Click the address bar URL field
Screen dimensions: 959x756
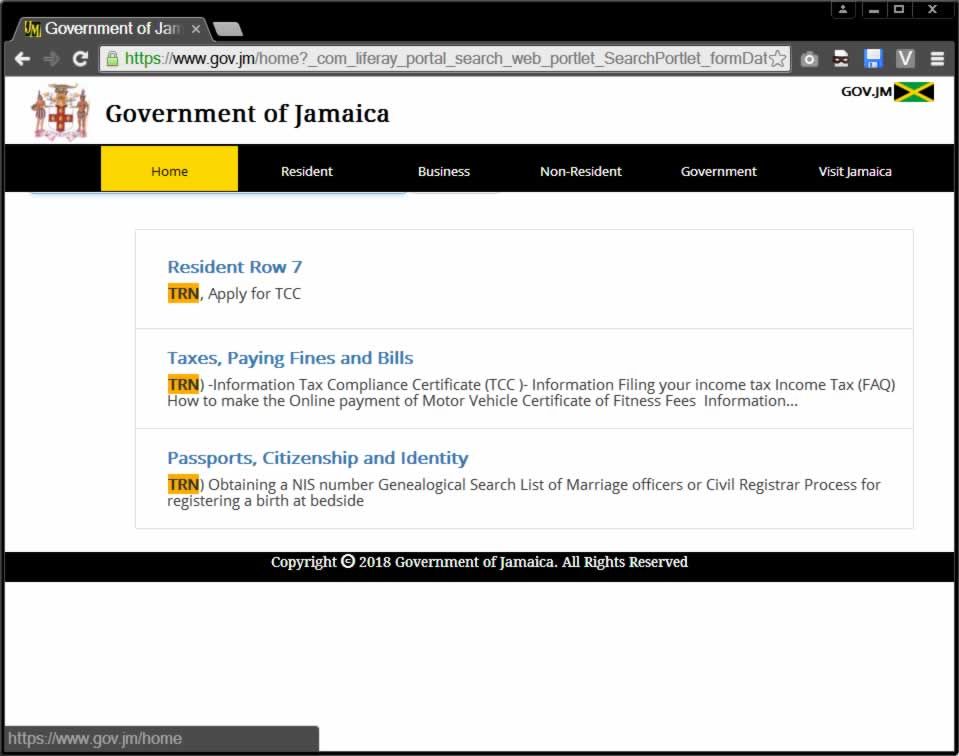445,59
